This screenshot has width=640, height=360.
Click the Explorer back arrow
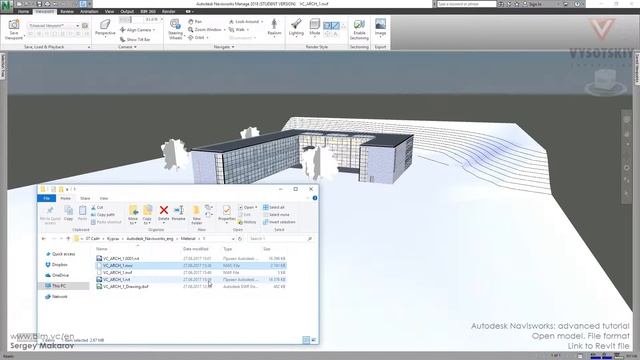coord(44,239)
